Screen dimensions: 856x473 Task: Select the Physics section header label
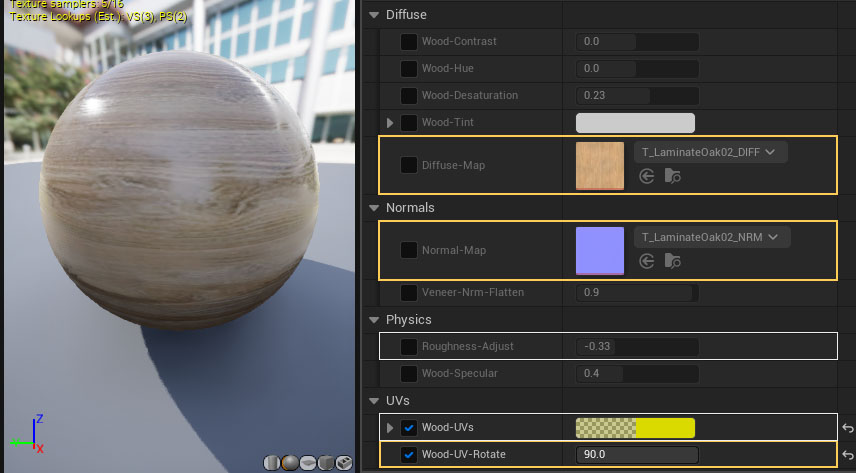click(x=408, y=320)
